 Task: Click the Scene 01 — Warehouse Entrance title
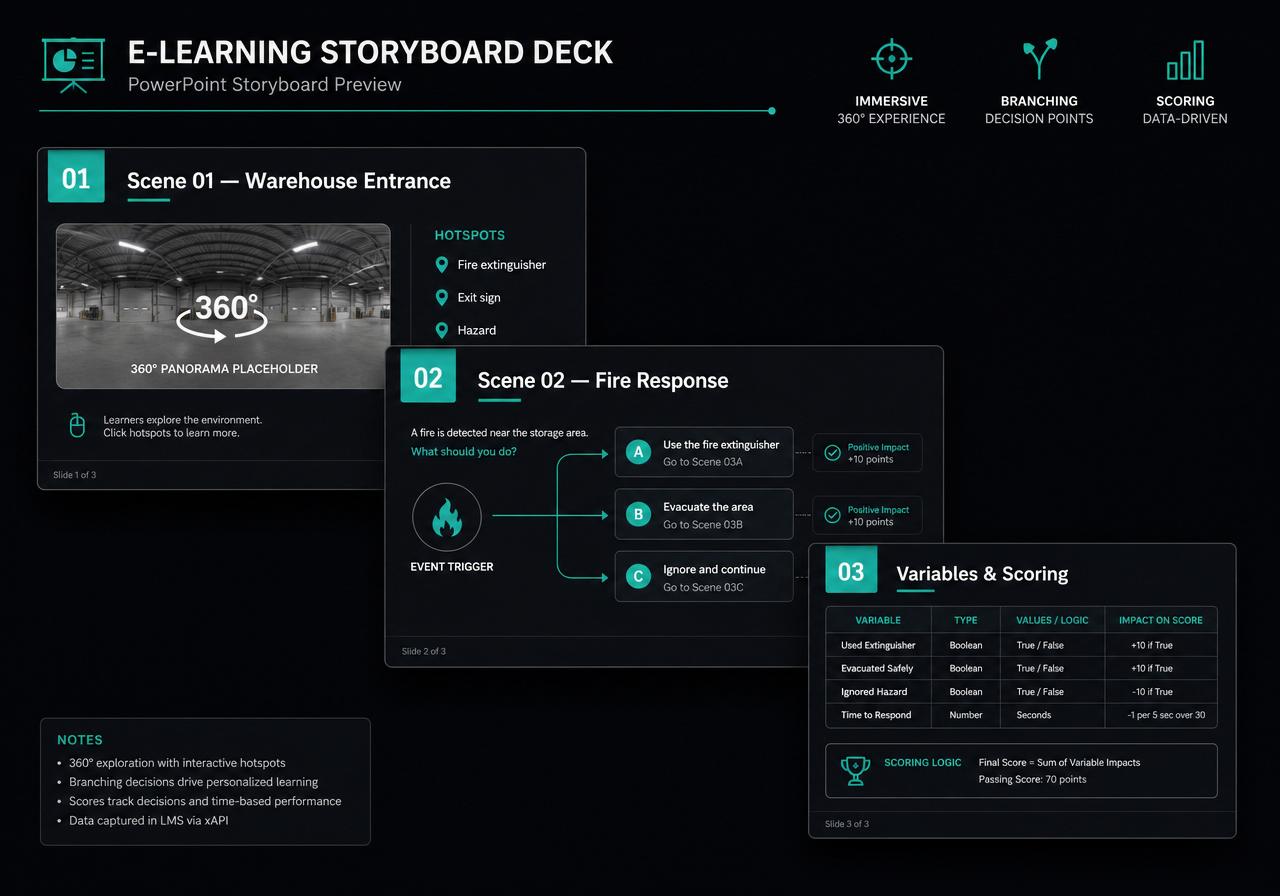[289, 181]
